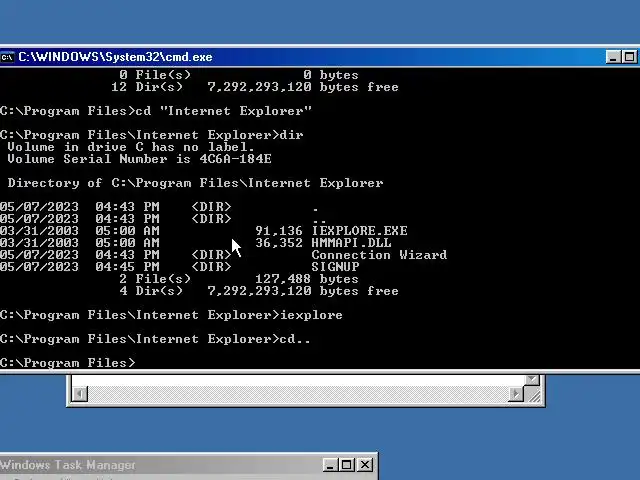Click the cmd.exe window title text
The image size is (640, 480).
[x=116, y=57]
